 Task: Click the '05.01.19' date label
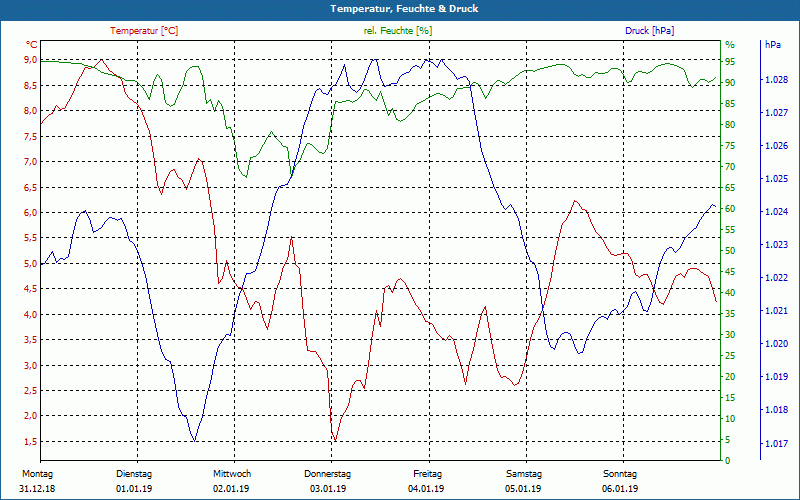(523, 489)
